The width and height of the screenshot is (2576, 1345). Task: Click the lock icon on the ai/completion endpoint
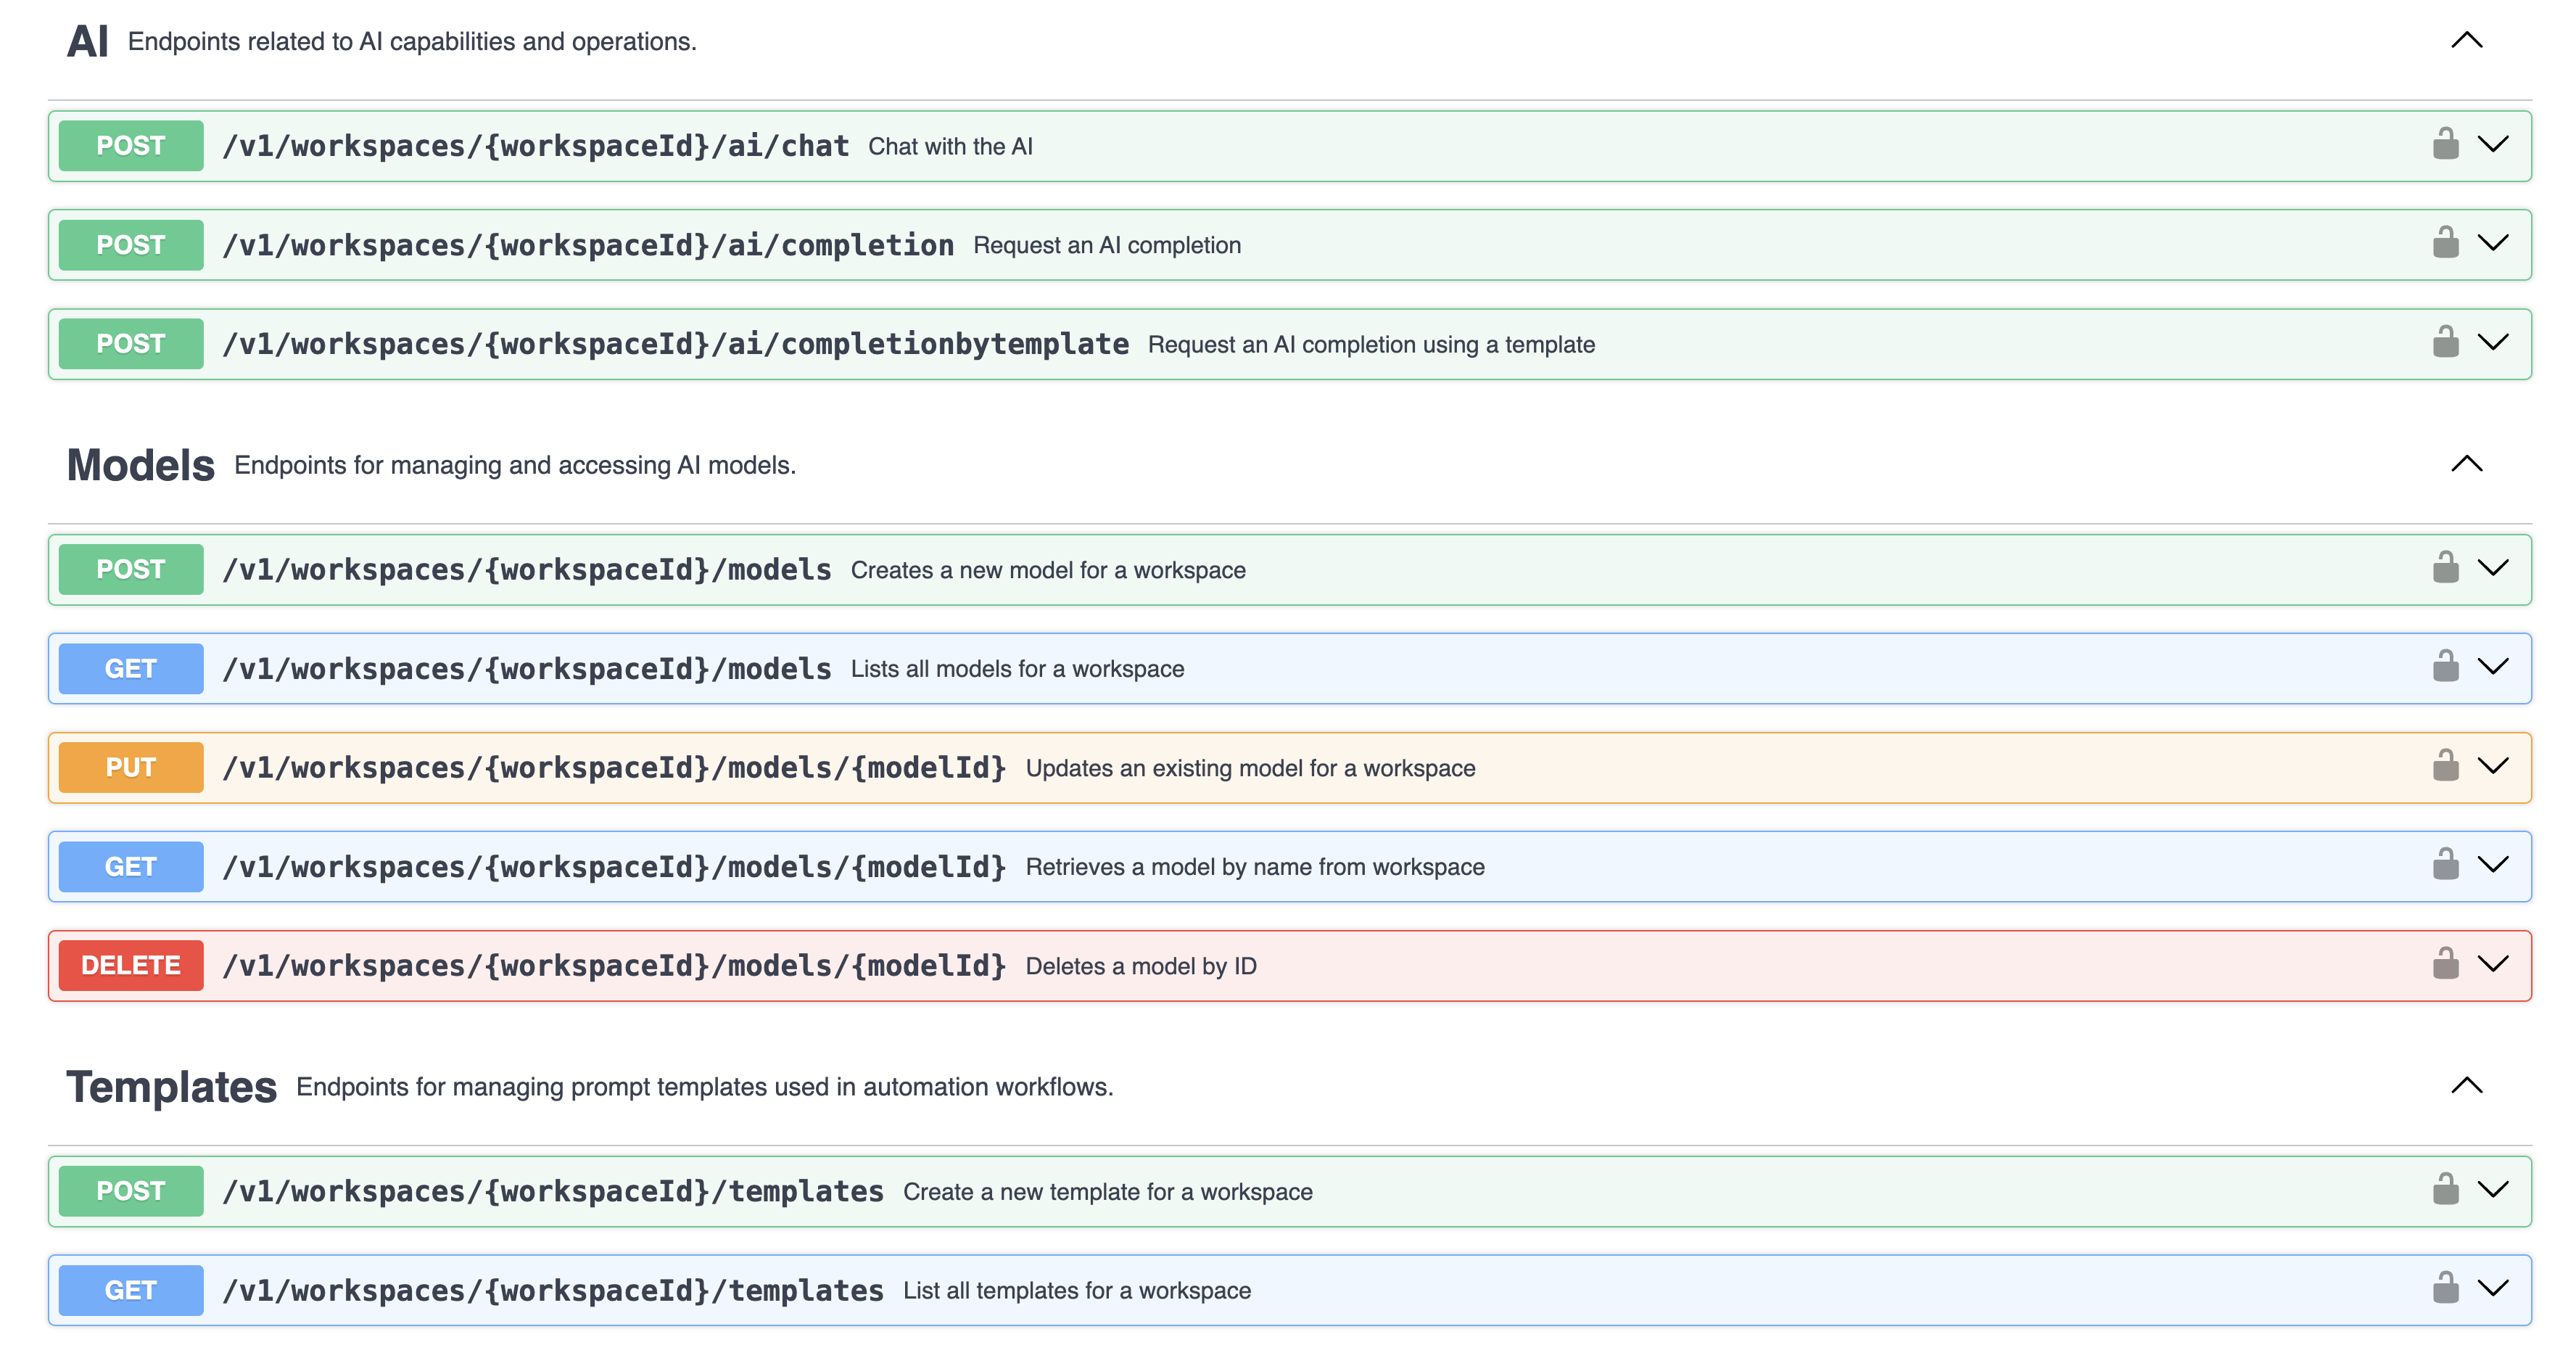click(x=2446, y=242)
